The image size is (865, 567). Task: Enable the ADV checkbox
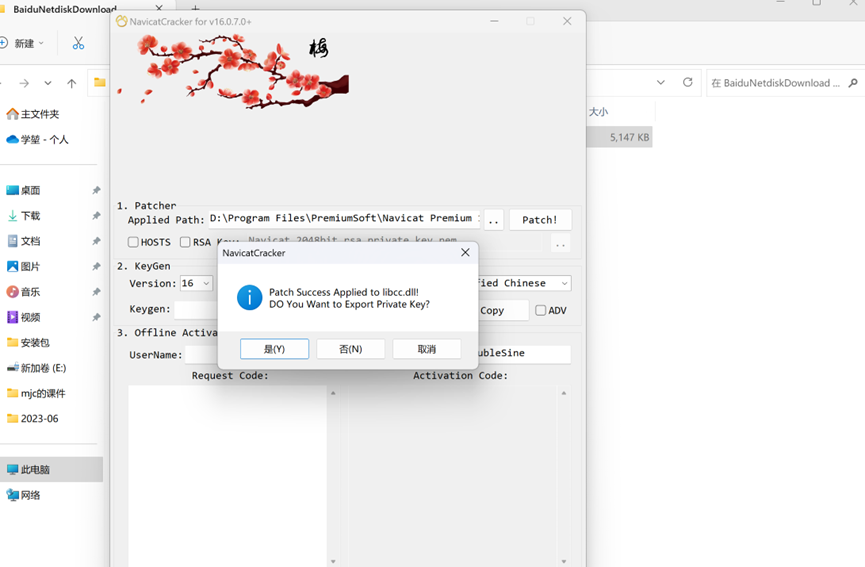click(541, 311)
